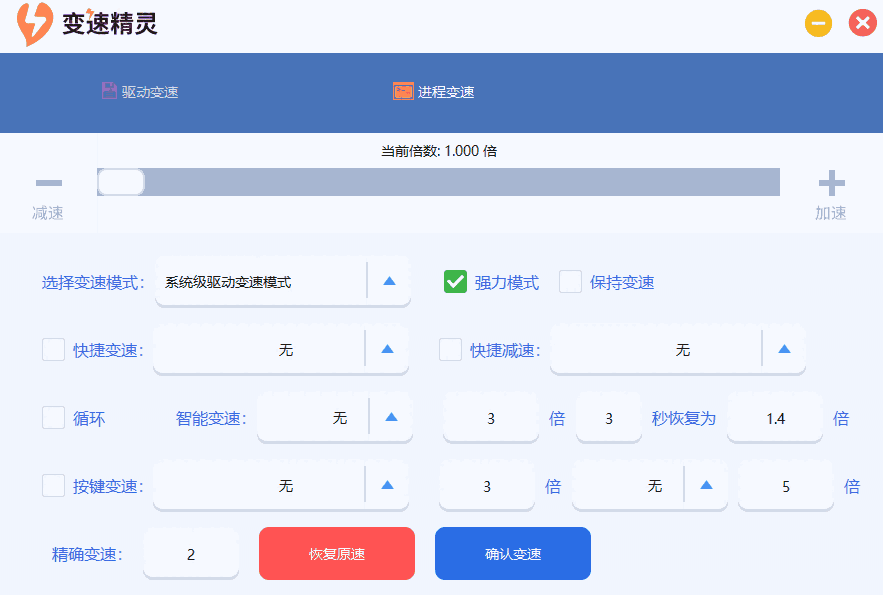Screen dimensions: 883x595
Task: Expand the 快捷变速 dropdown
Action: (x=390, y=350)
